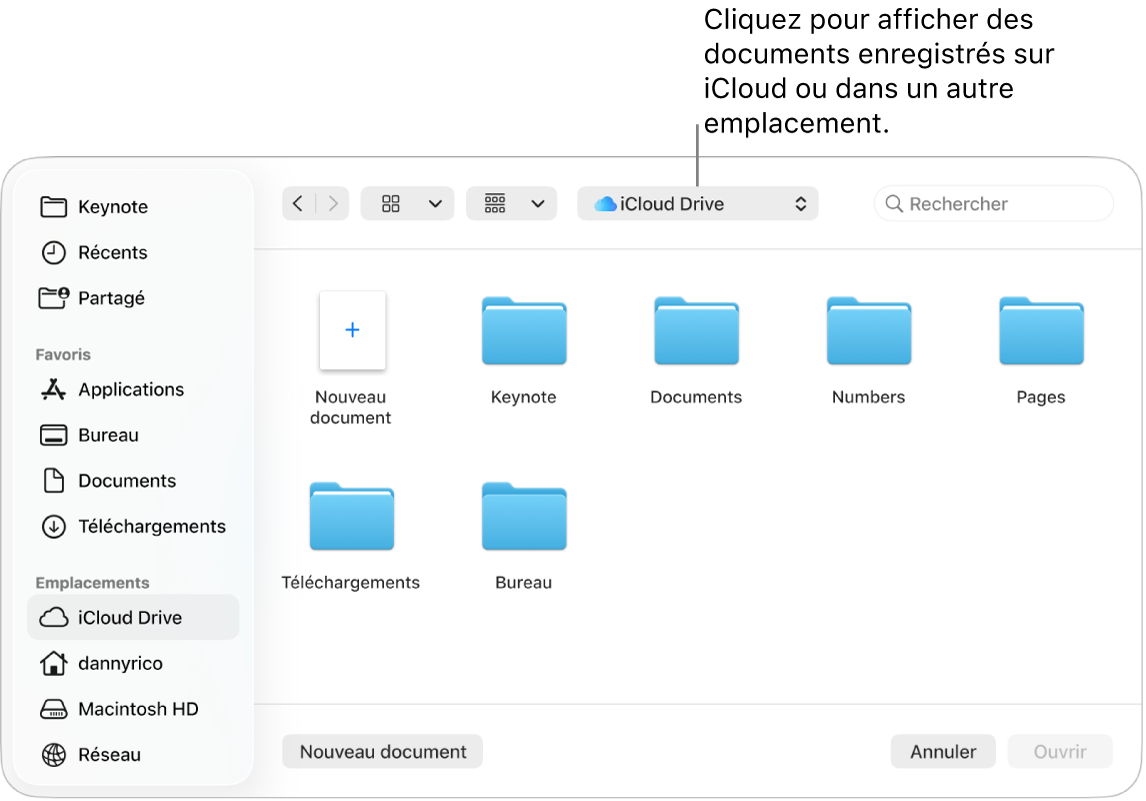Open the iCloud Drive location popup
This screenshot has width=1146, height=801.
pos(697,203)
